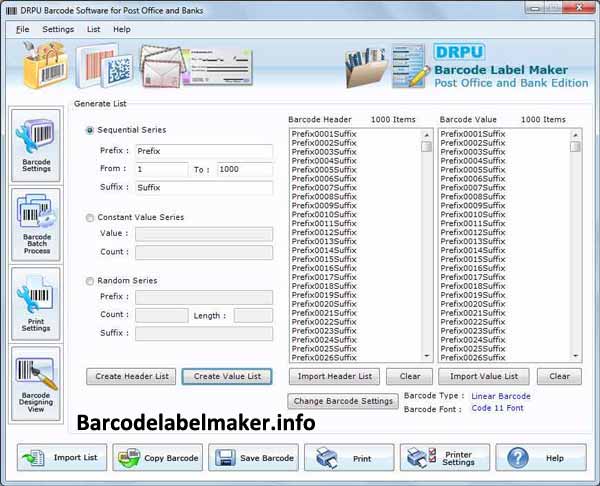Click down arrow of Barcode Header list scrollbar
Screen dimensions: 600x486
pos(426,356)
